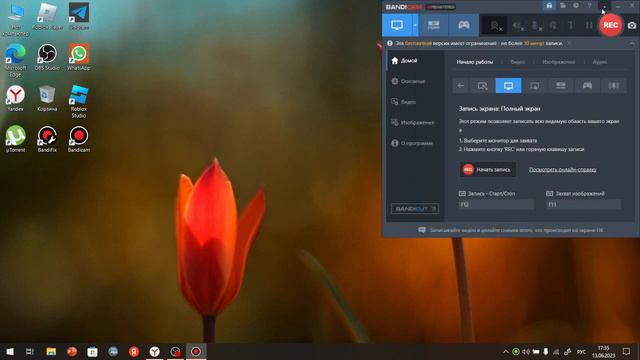Open BandiFix desktop shortcut
The width and height of the screenshot is (640, 360).
point(47,139)
